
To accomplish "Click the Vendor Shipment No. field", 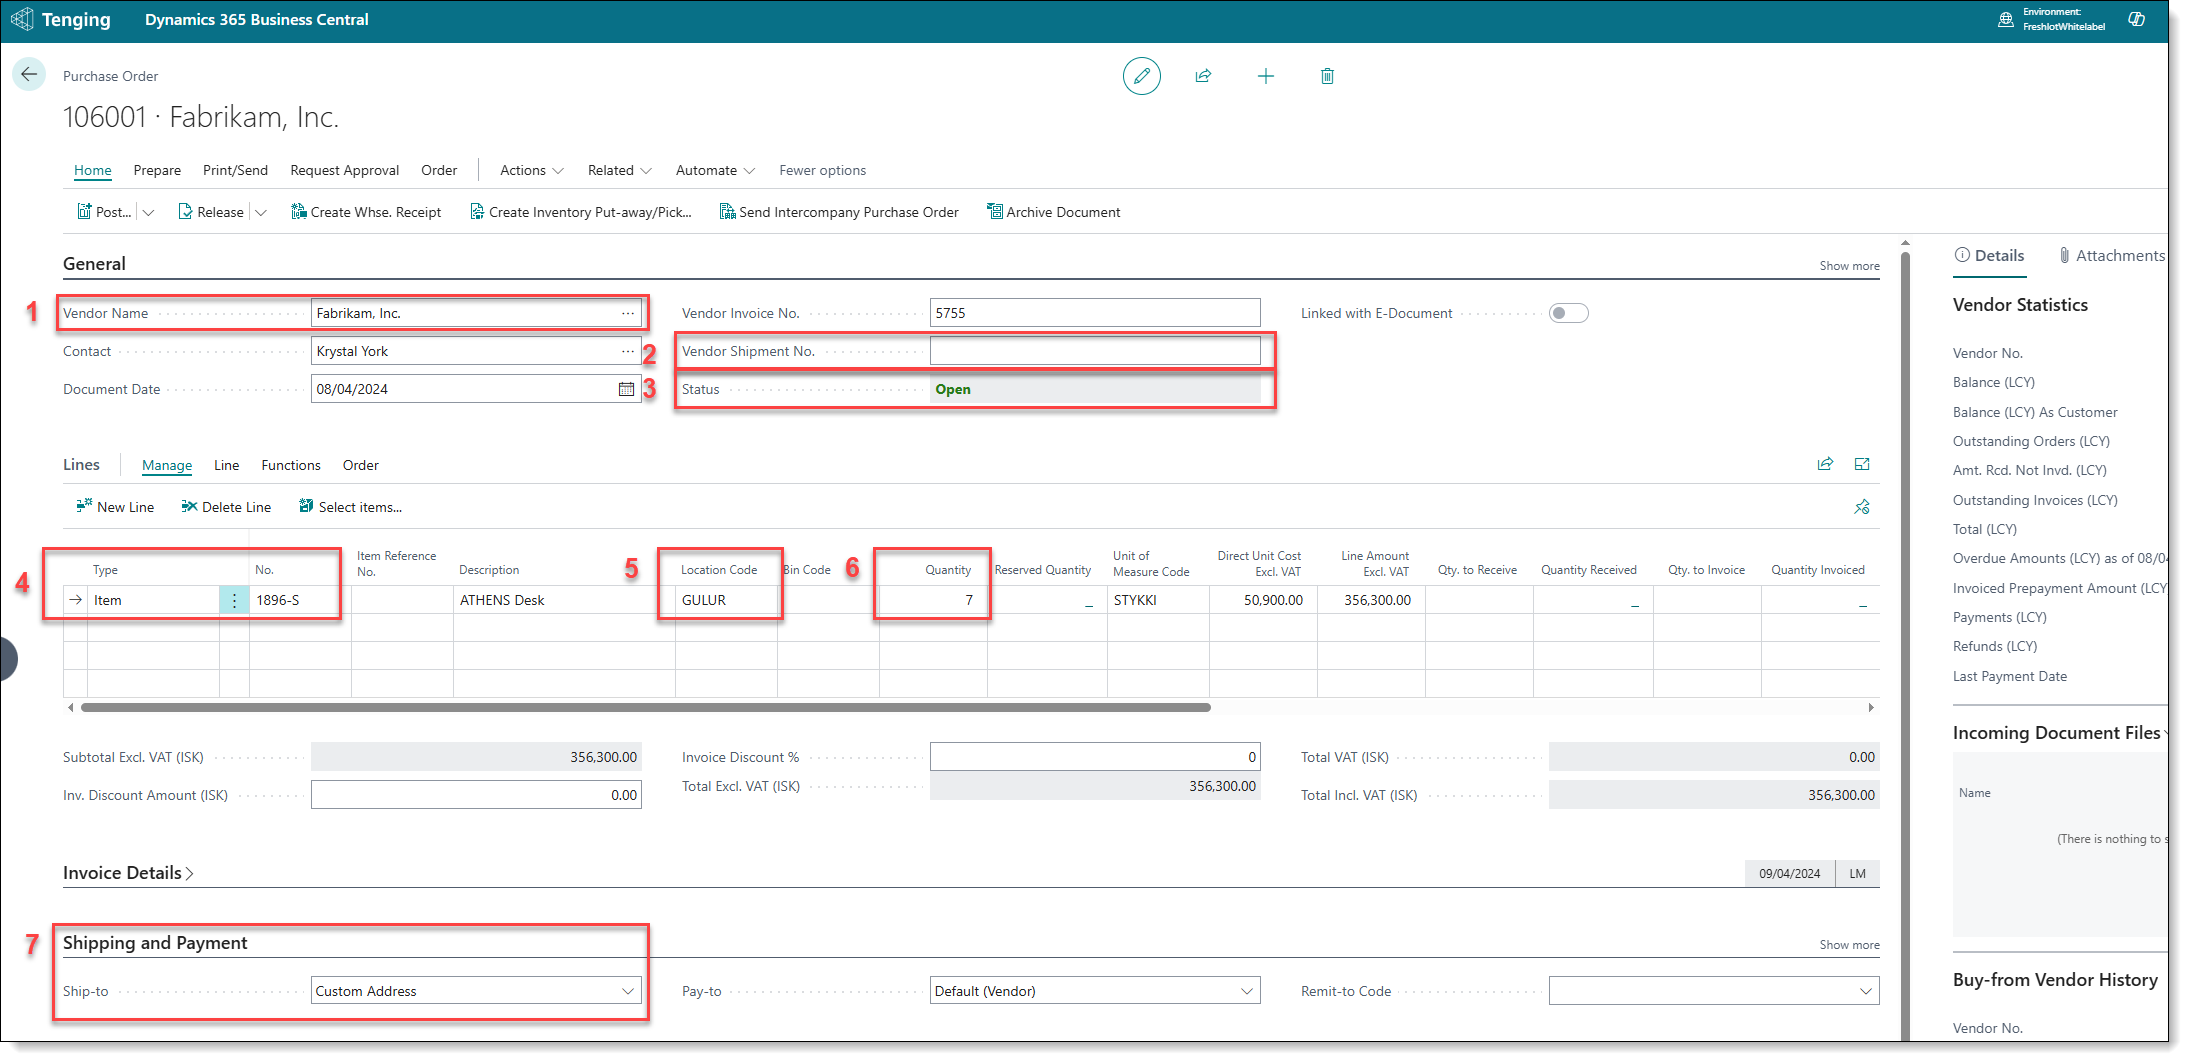I will [x=1095, y=351].
